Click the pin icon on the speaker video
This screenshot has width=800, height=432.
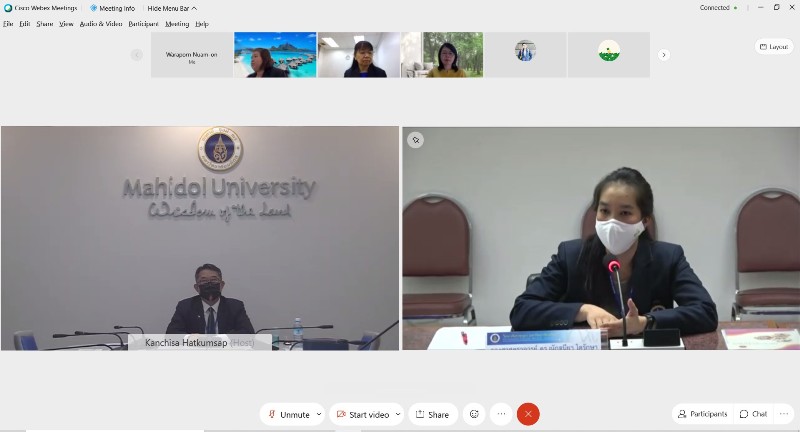pos(415,140)
